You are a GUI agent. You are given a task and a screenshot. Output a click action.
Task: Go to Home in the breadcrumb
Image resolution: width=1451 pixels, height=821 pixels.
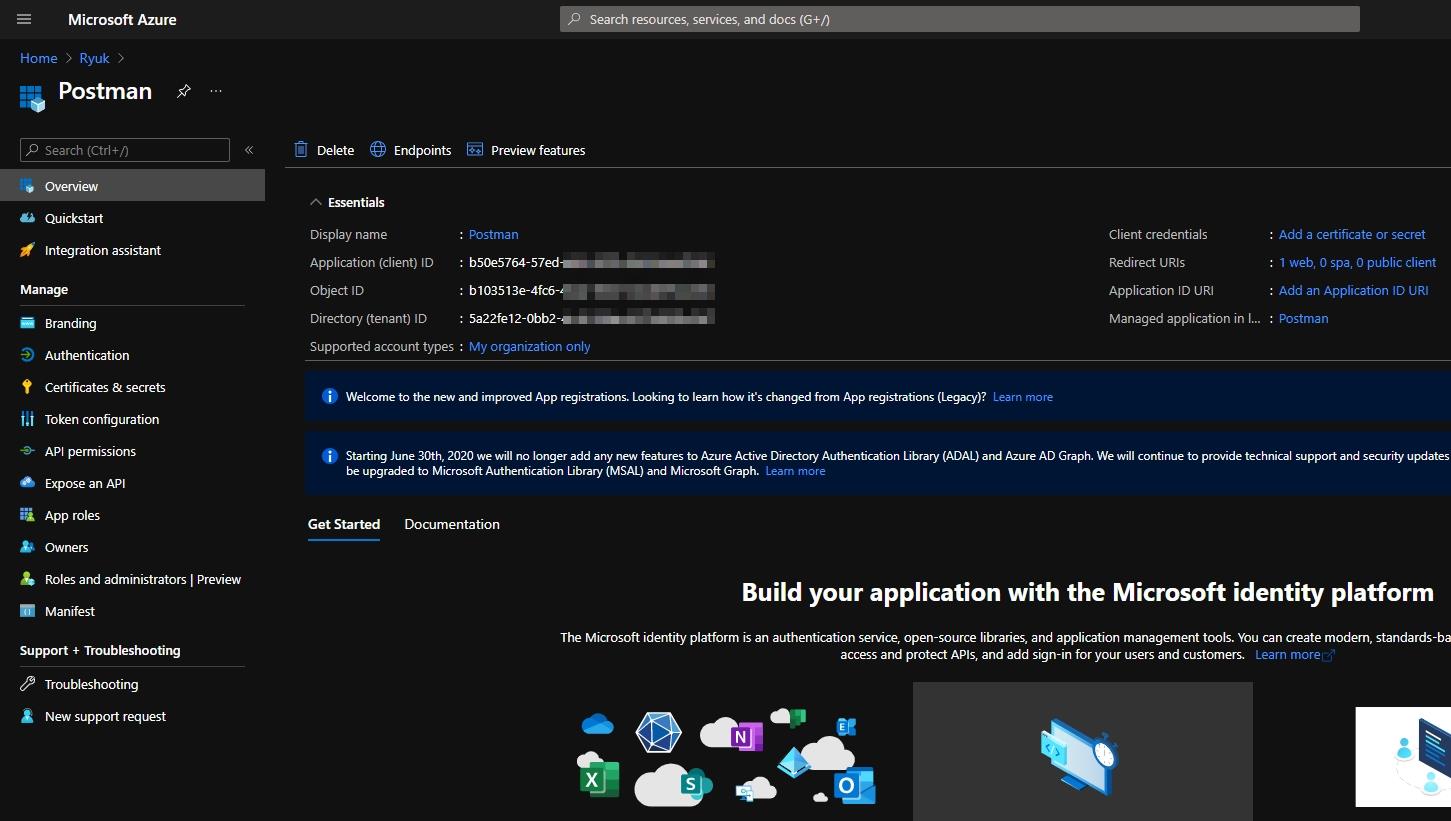click(39, 58)
